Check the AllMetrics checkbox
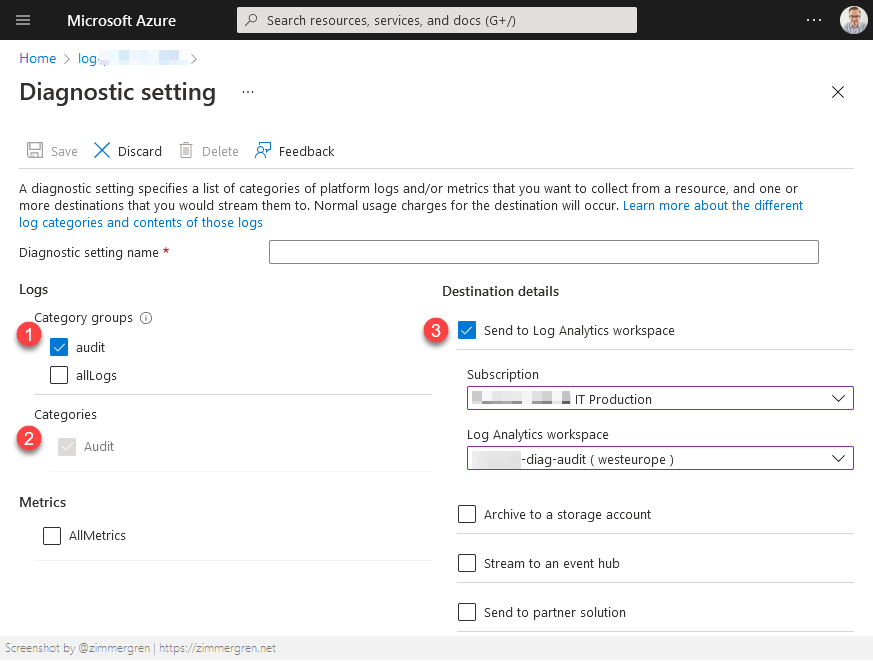Screen dimensions: 873x661 pyautogui.click(x=52, y=535)
